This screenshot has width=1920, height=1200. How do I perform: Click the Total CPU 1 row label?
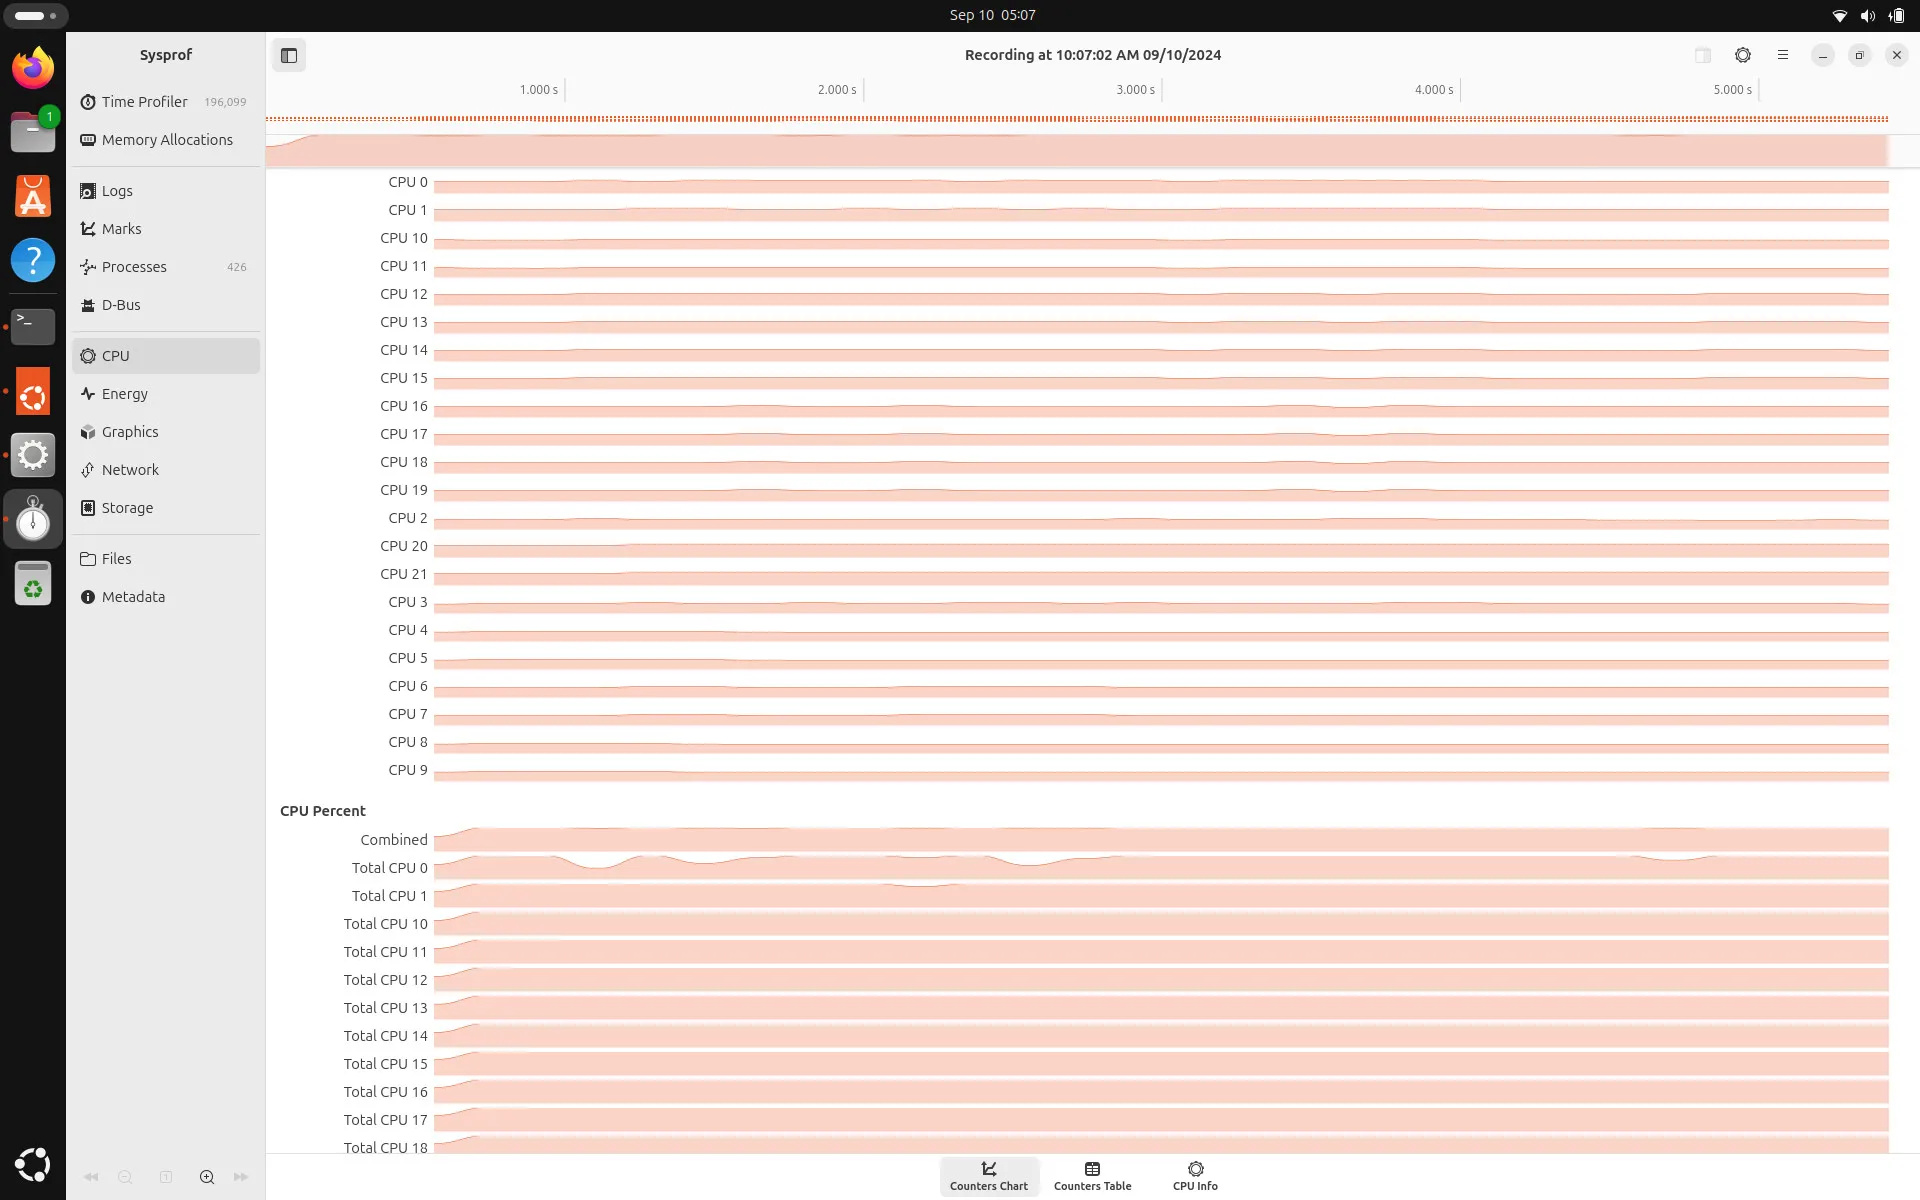390,896
